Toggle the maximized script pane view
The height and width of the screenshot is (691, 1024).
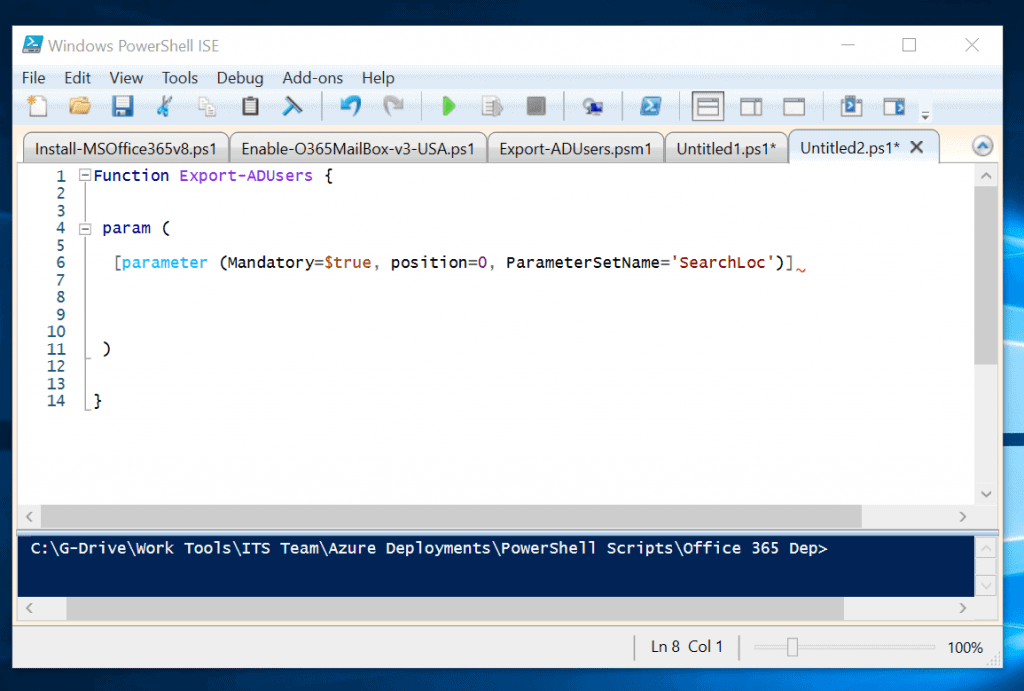point(794,105)
